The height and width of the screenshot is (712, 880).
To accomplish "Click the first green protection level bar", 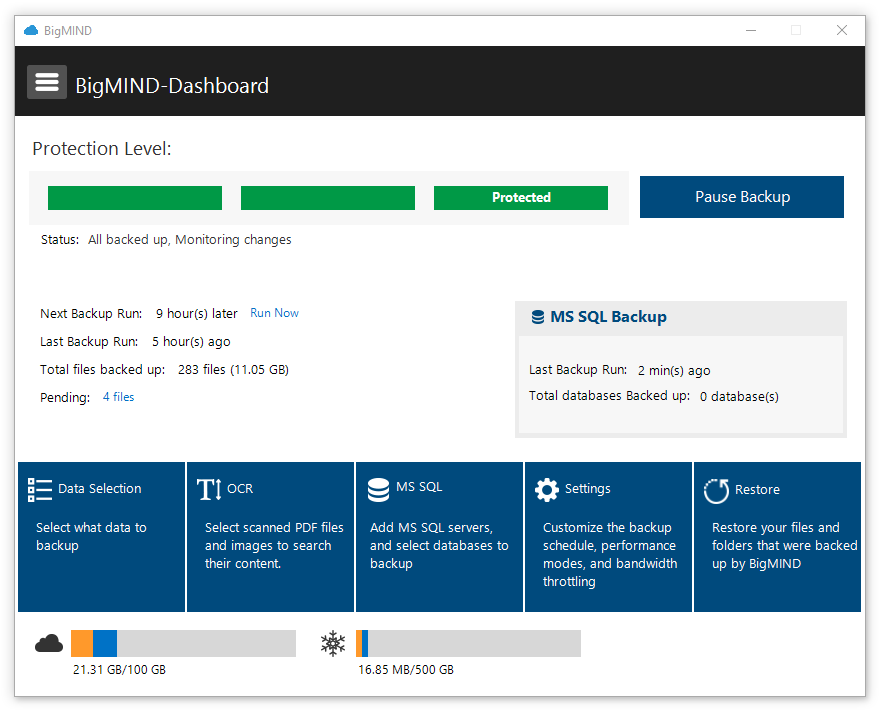I will pyautogui.click(x=135, y=198).
